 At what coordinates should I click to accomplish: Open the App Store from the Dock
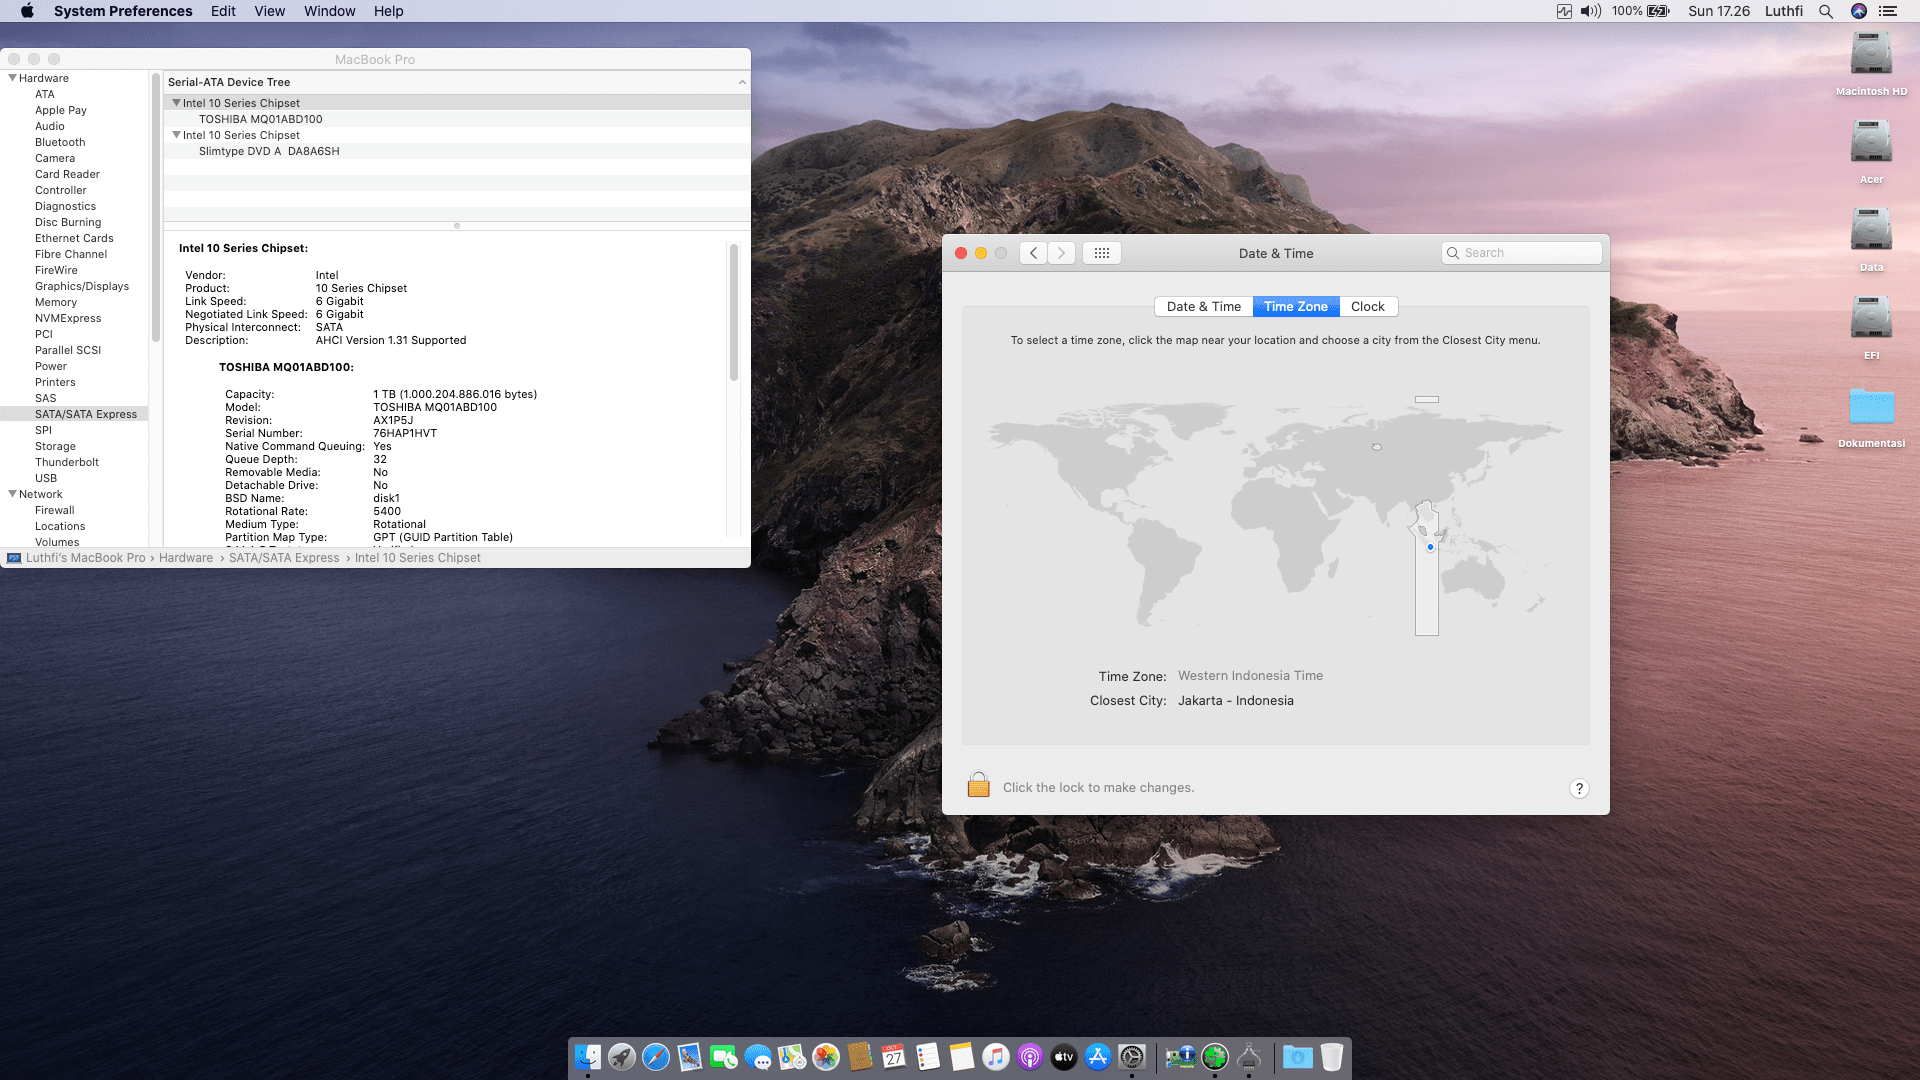pos(1097,1057)
